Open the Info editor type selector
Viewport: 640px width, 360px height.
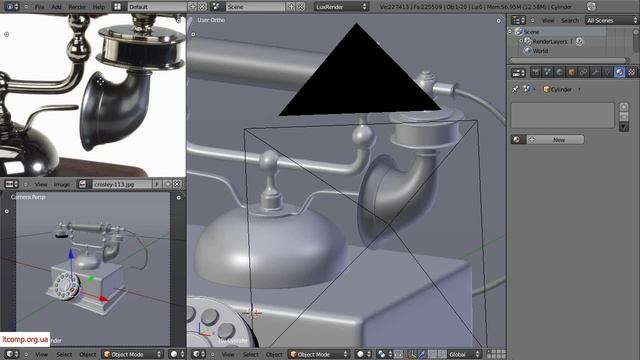point(11,7)
